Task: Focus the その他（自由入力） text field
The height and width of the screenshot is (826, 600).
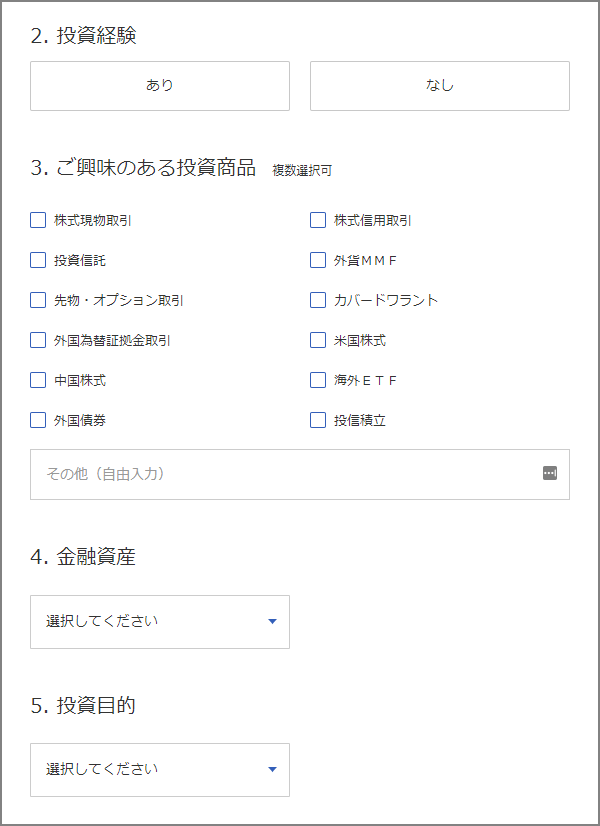Action: pos(300,474)
